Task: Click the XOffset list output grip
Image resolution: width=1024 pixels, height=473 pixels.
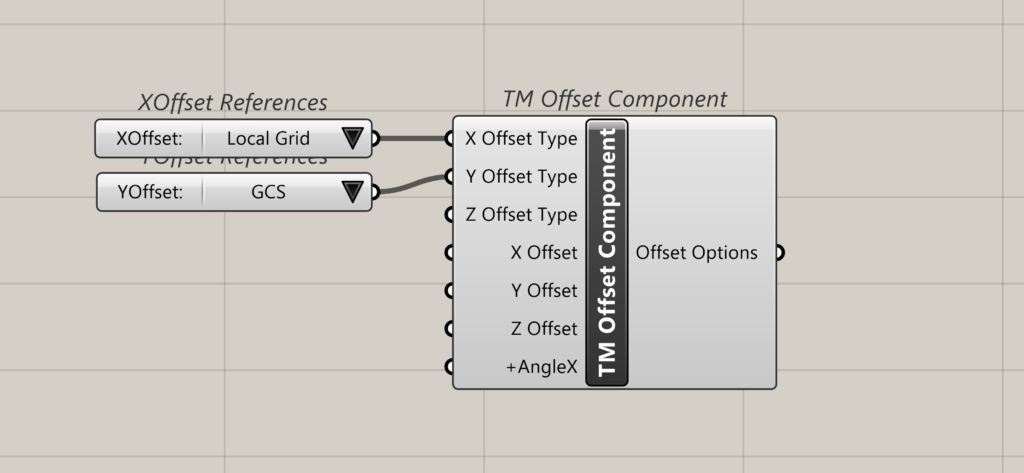Action: (375, 139)
